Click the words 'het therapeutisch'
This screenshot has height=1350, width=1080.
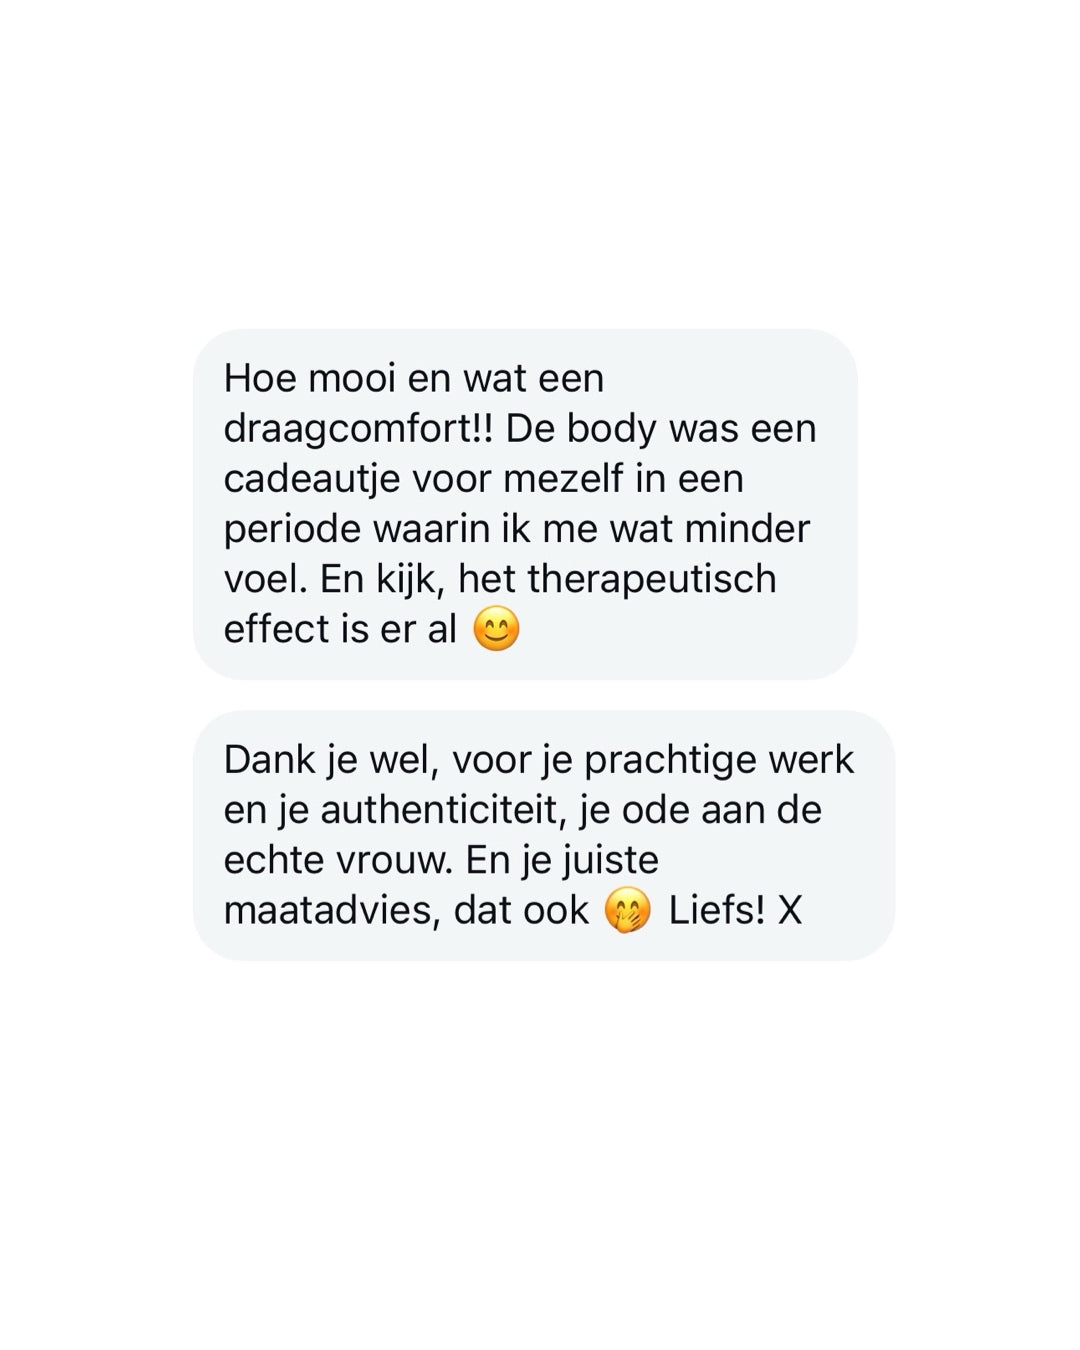[617, 579]
